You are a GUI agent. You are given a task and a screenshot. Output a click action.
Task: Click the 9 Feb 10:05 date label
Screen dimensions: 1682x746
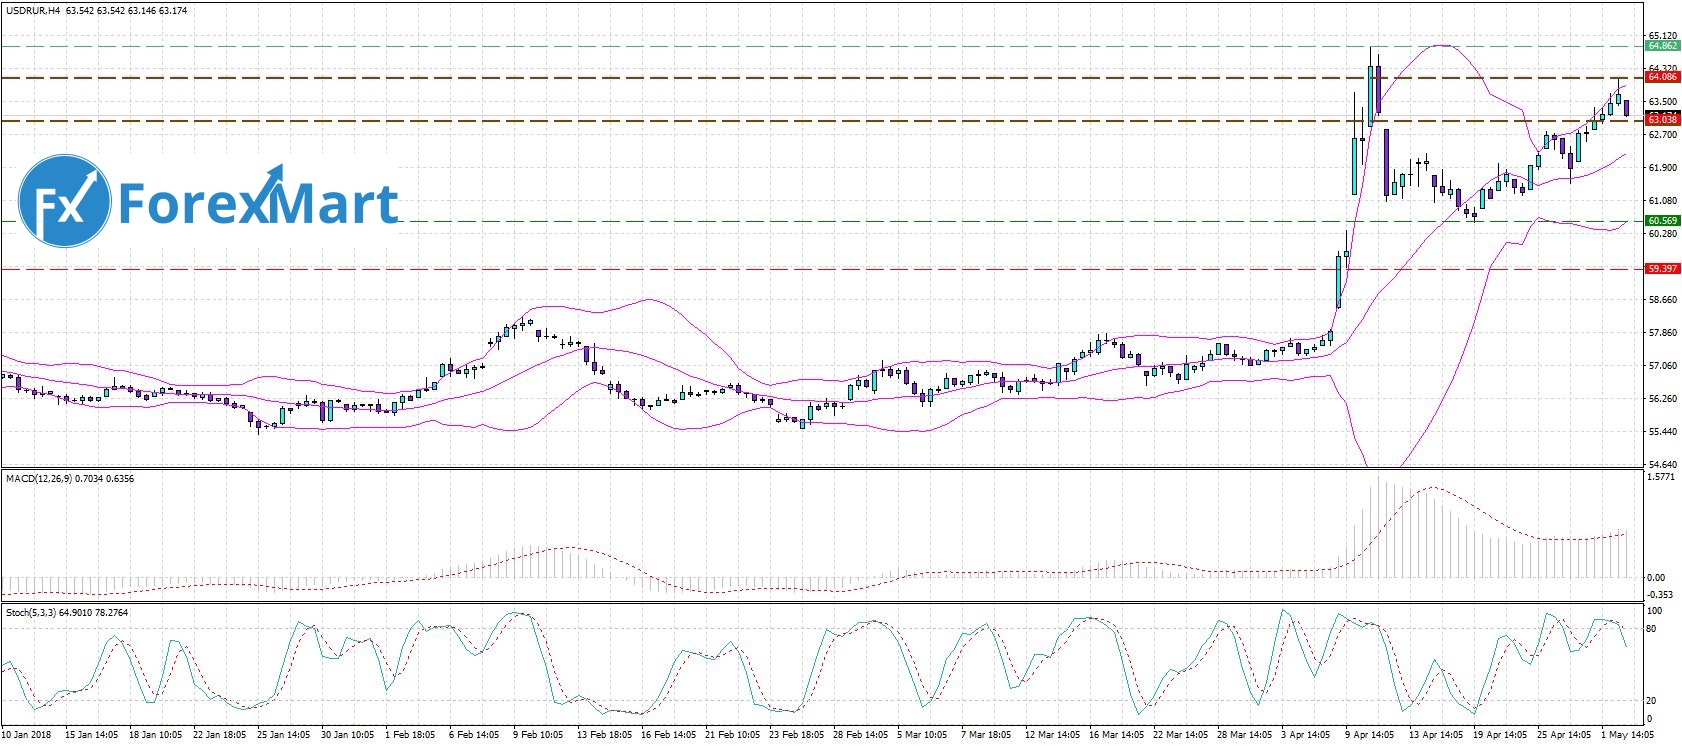540,735
